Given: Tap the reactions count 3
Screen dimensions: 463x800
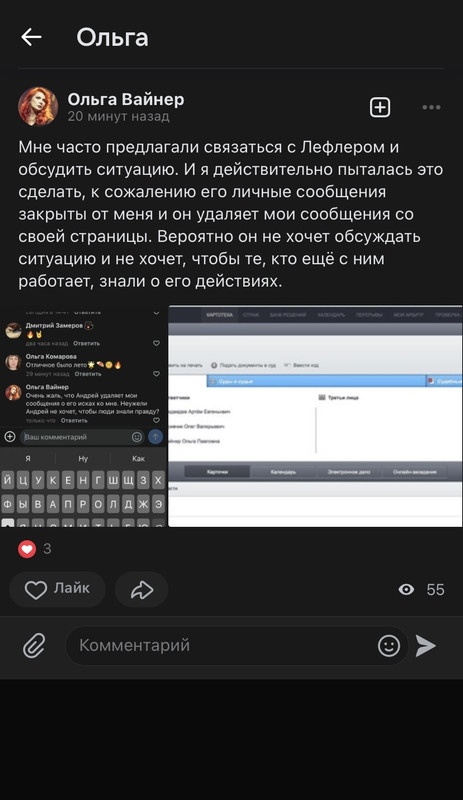Looking at the screenshot, I should [x=47, y=549].
